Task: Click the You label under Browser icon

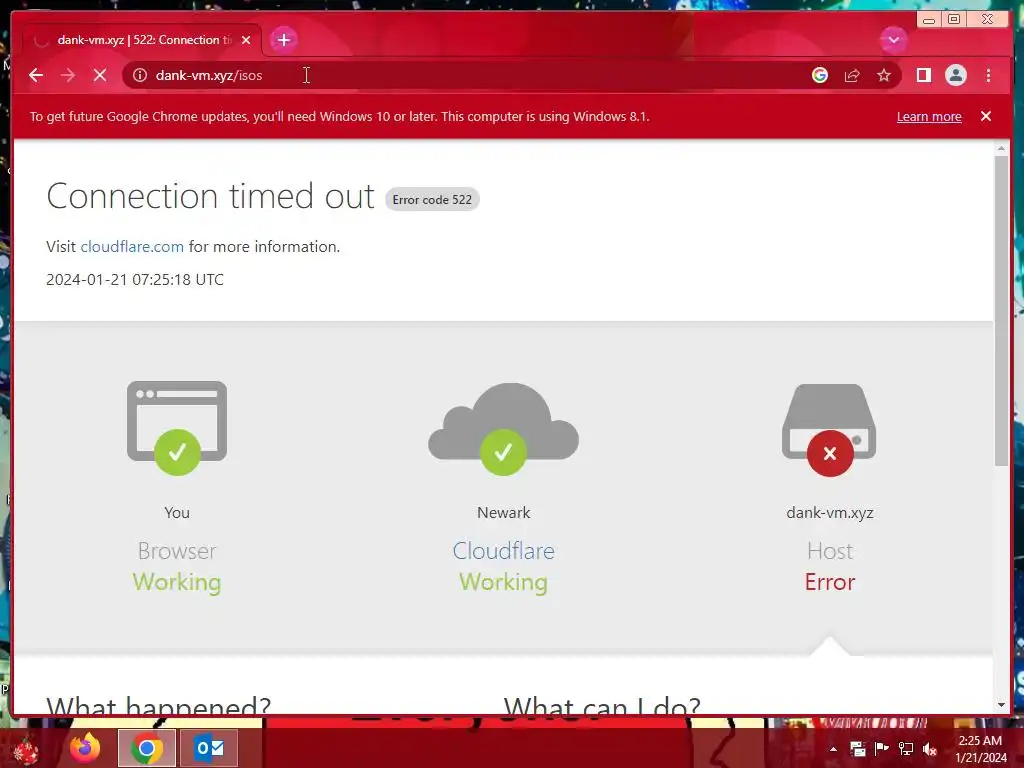Action: tap(177, 513)
